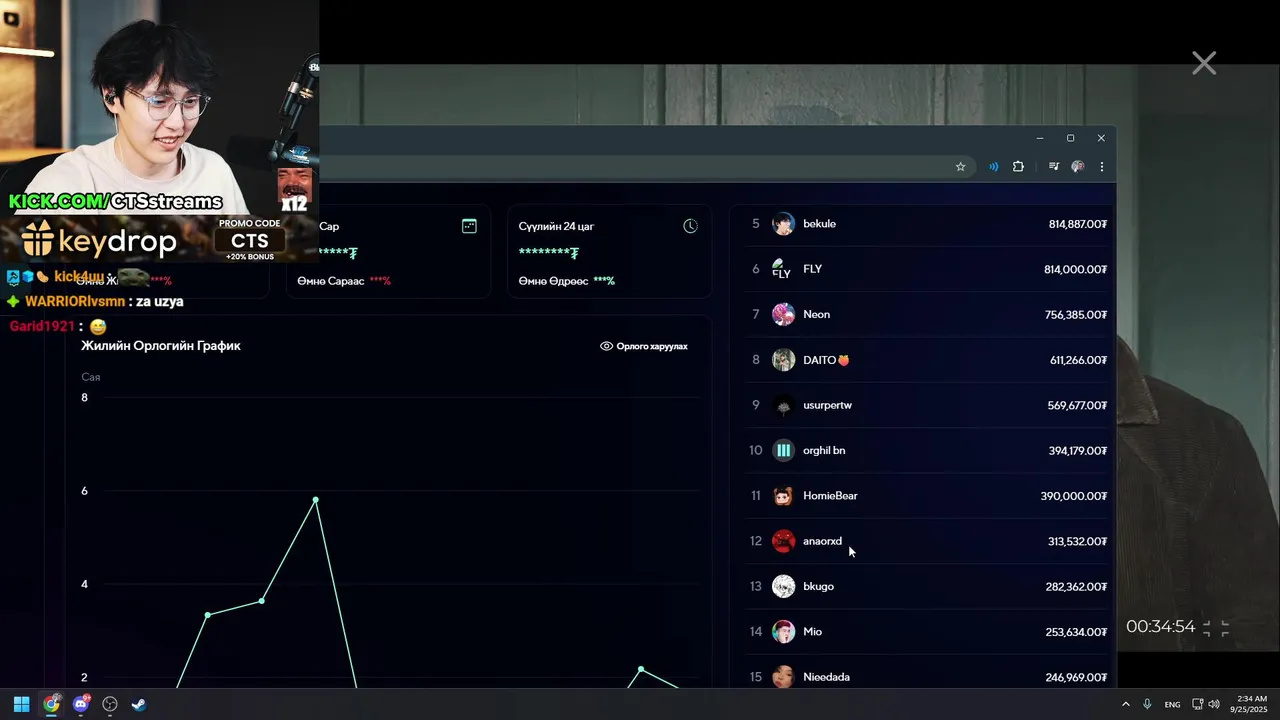Click amount 611,266.00₮
Viewport: 1280px width, 720px height.
coord(1078,360)
